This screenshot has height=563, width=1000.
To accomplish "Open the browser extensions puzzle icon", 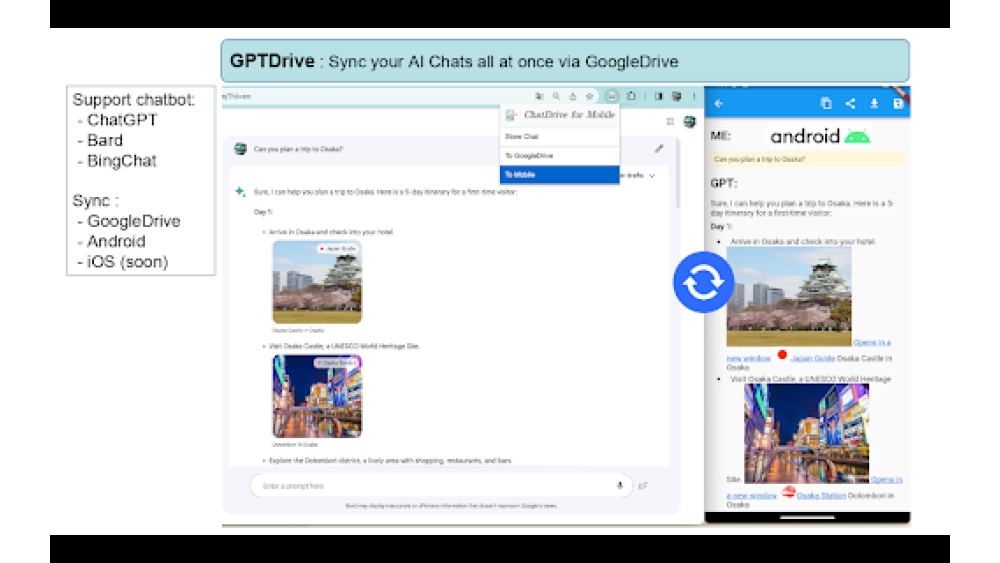I will 631,96.
